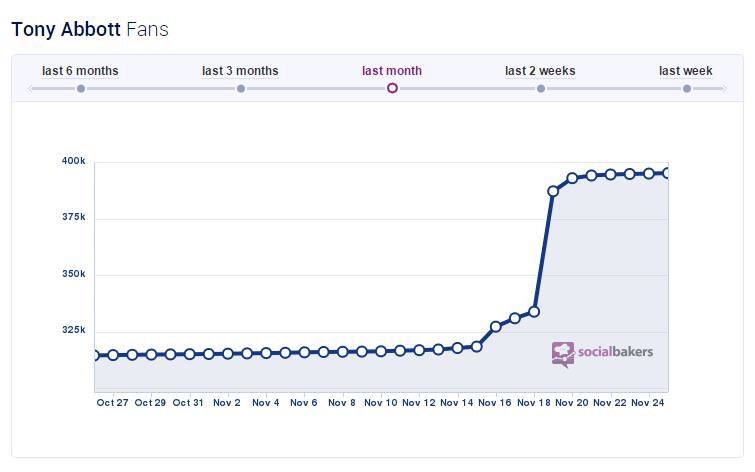Click the Nov 19 data point on chart
The height and width of the screenshot is (472, 755).
[x=553, y=191]
